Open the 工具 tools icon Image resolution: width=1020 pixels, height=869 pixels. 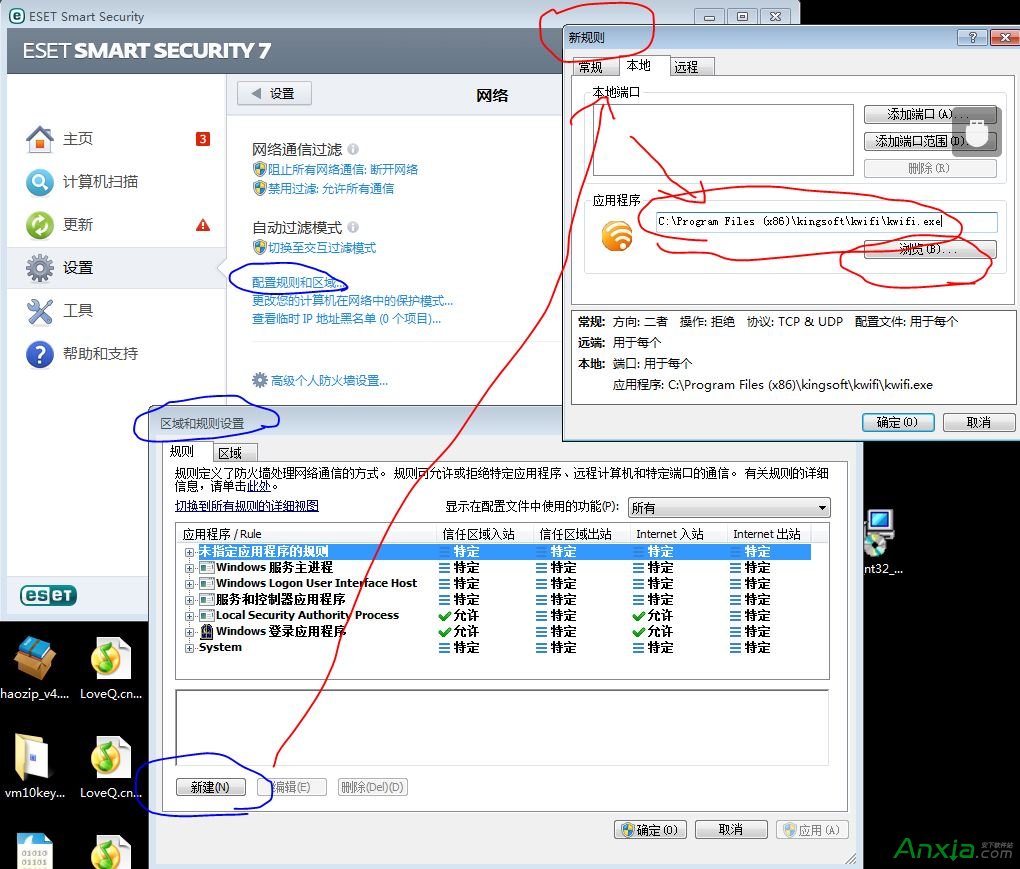[x=40, y=312]
